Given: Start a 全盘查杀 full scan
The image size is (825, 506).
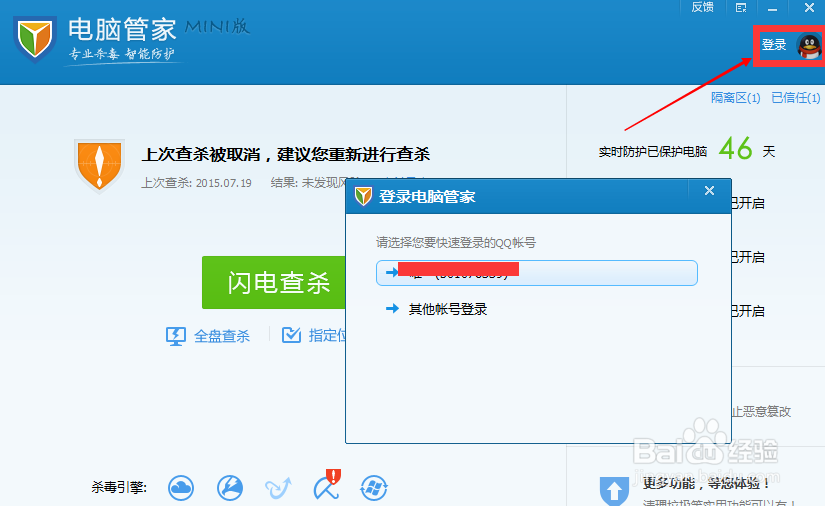Looking at the screenshot, I should click(222, 336).
